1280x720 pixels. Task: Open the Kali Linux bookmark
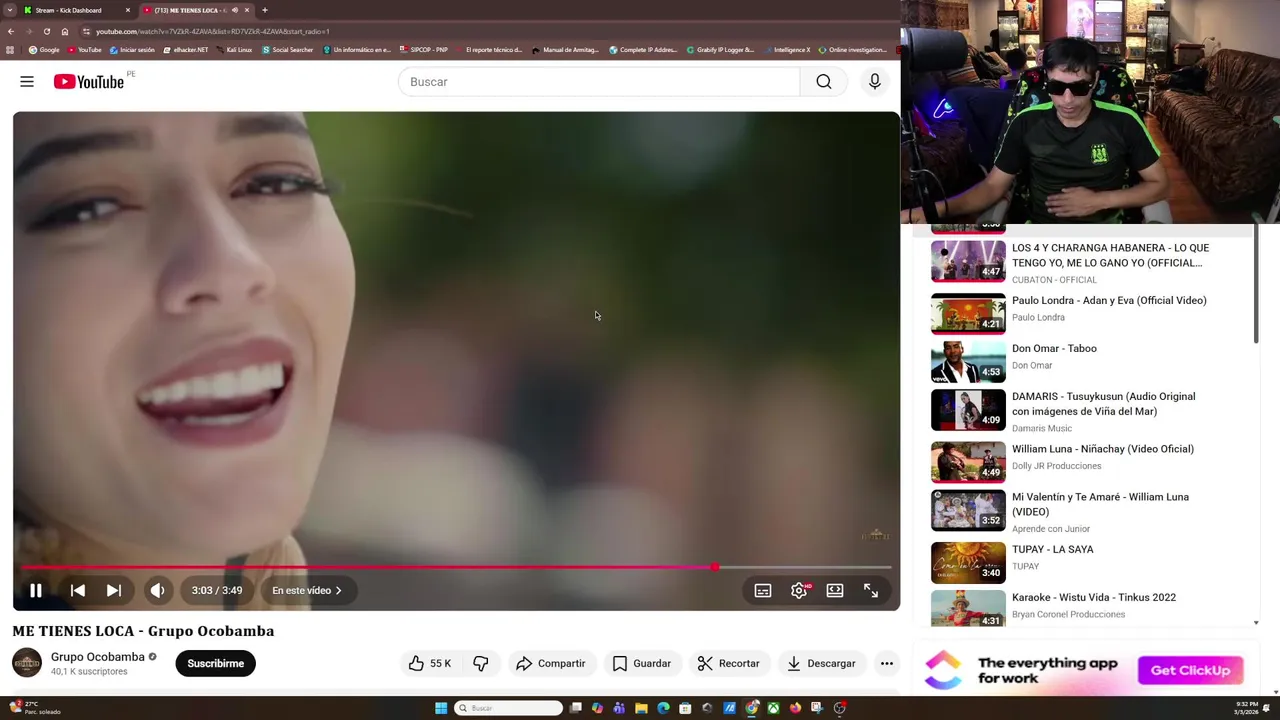tap(234, 50)
